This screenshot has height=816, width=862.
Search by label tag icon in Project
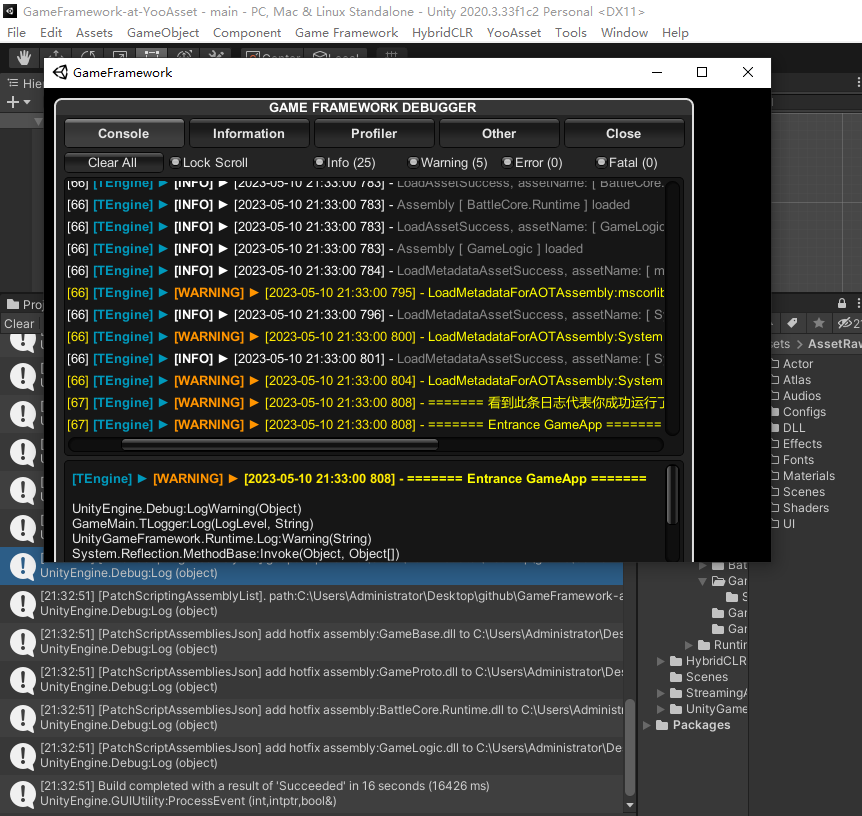792,323
